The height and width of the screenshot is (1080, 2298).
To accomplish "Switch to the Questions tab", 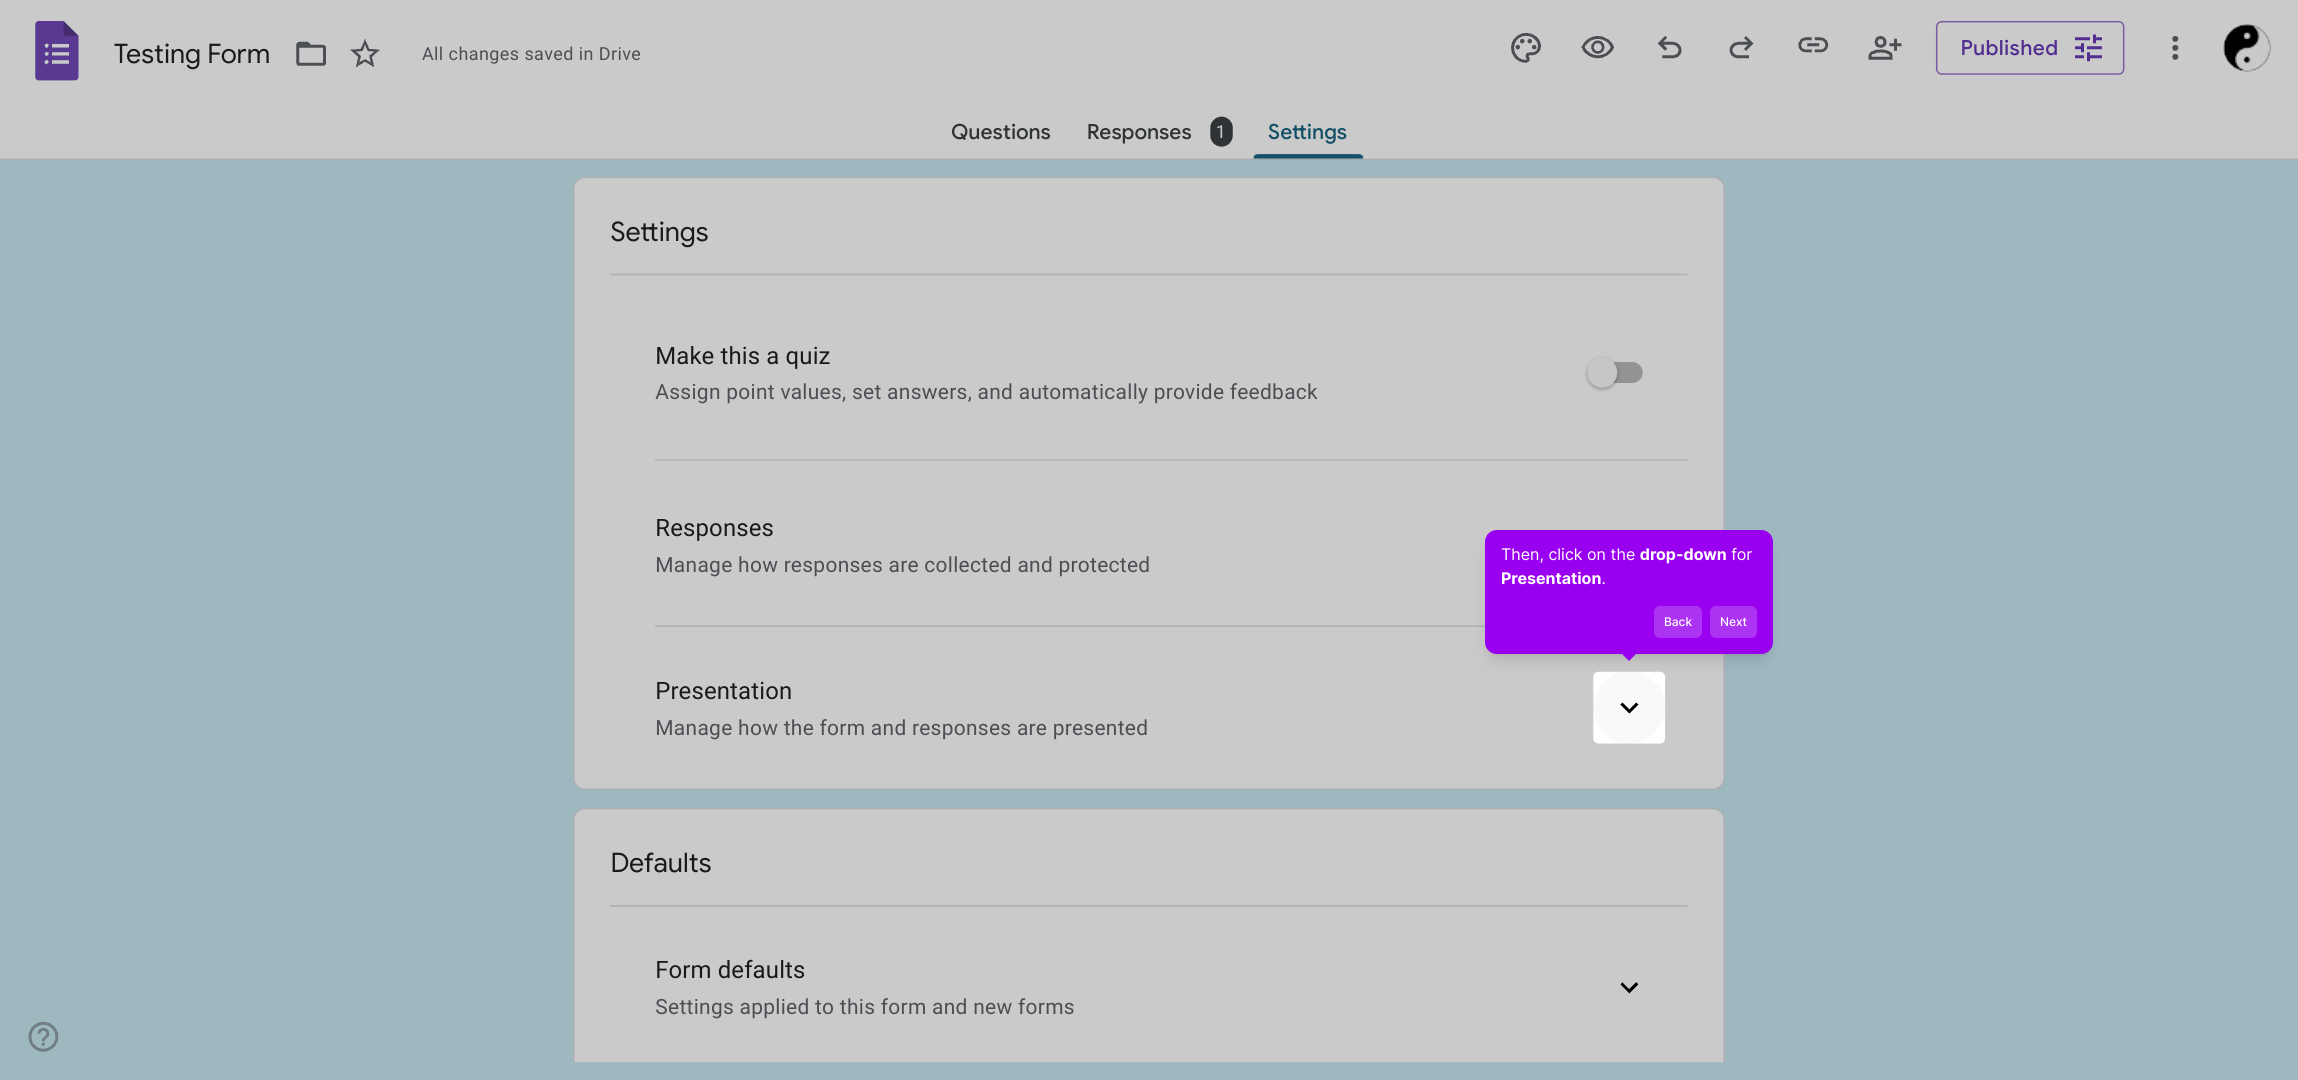I will [x=1000, y=132].
